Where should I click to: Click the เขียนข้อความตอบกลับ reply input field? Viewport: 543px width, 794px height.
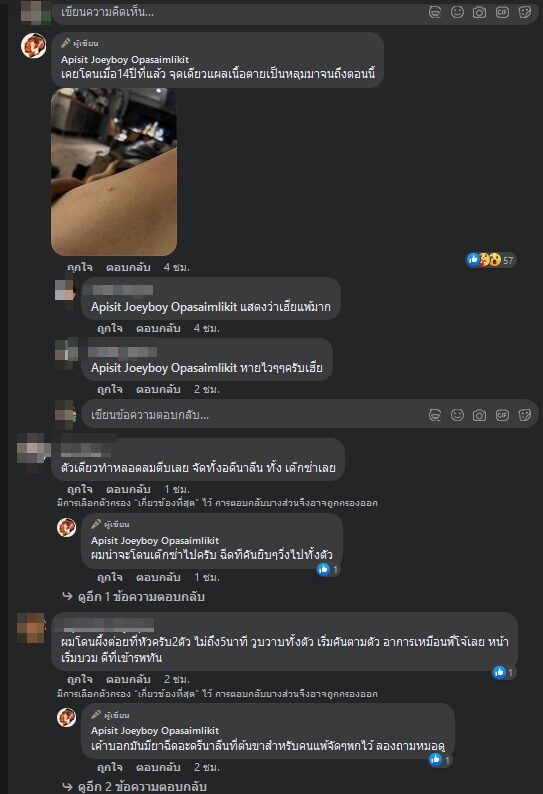pos(309,415)
